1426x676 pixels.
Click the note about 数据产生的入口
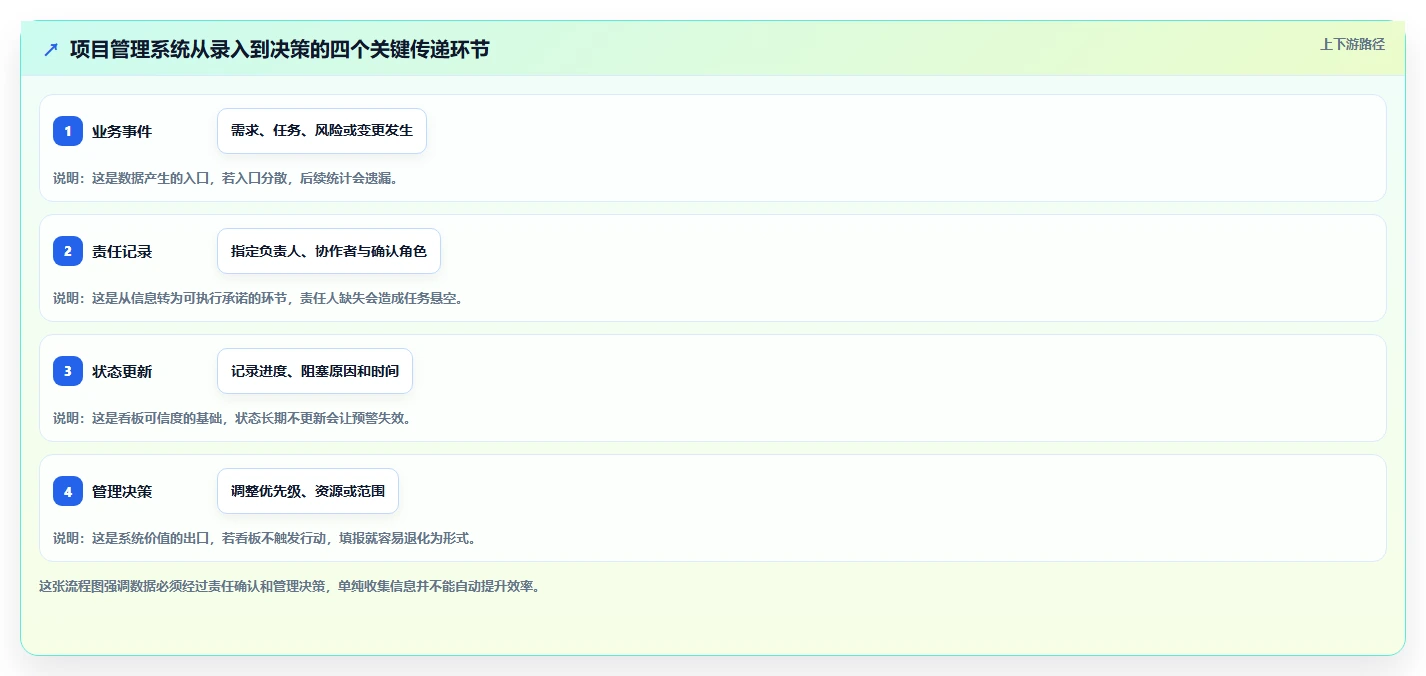coord(225,178)
